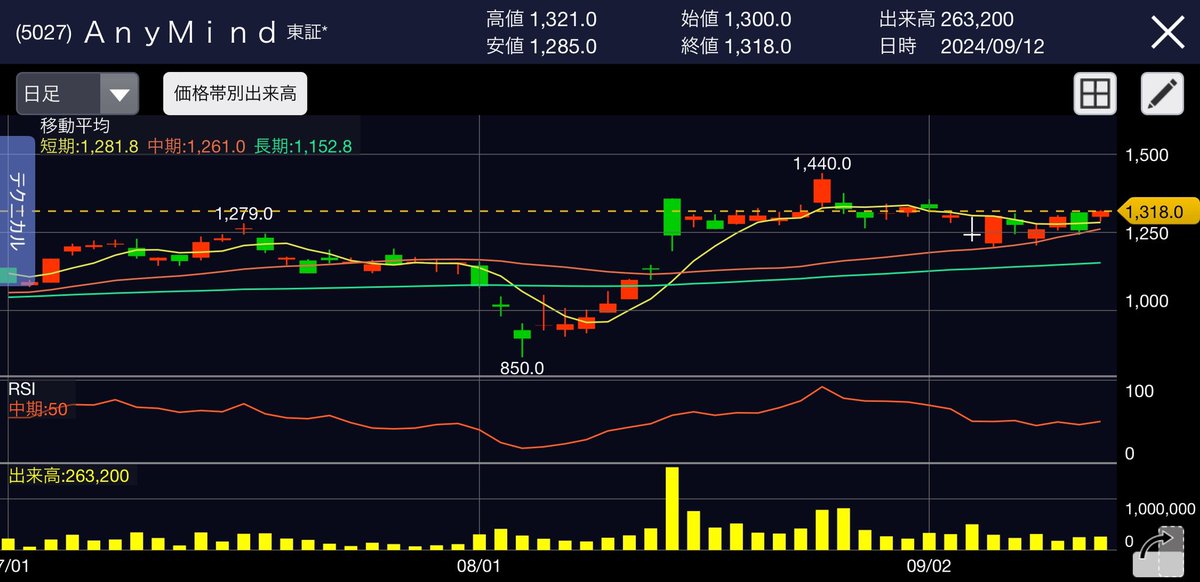Tap the 1,279.0 price annotation
The image size is (1200, 582).
[246, 214]
